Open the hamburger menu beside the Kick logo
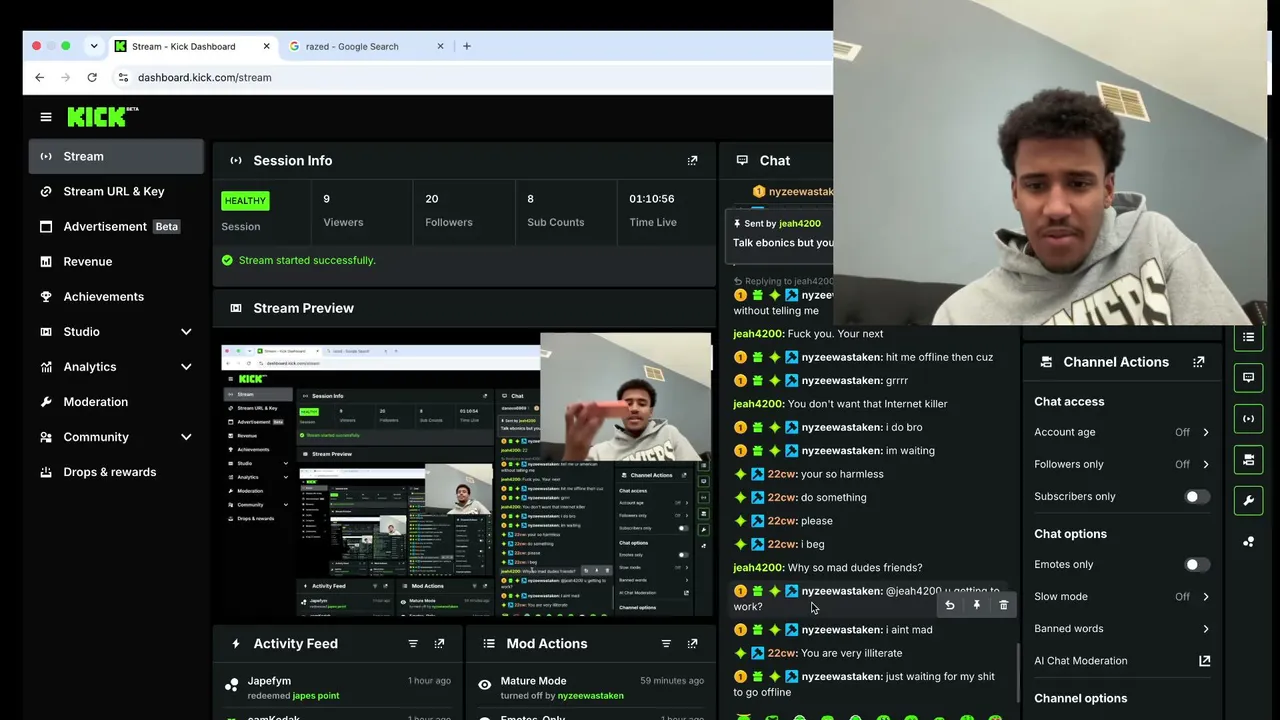Image resolution: width=1280 pixels, height=720 pixels. (x=45, y=117)
